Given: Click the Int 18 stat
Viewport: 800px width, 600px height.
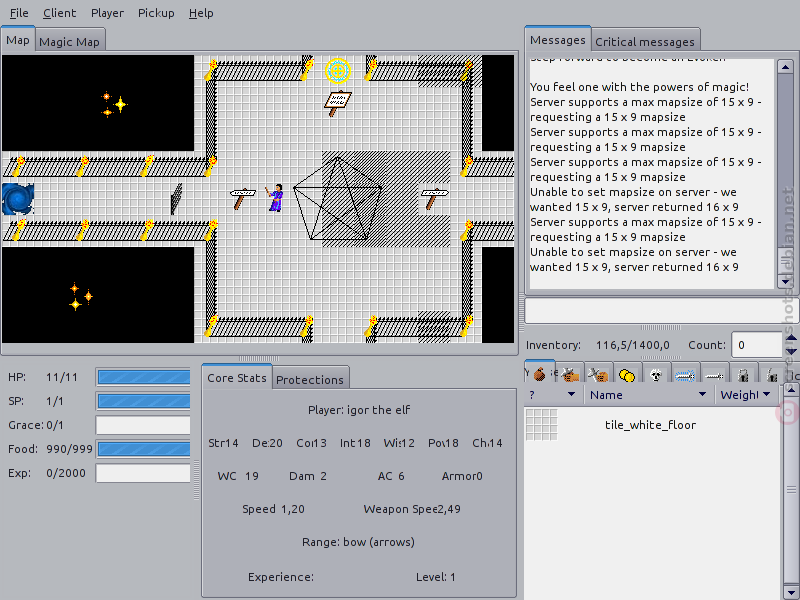Looking at the screenshot, I should click(x=355, y=443).
